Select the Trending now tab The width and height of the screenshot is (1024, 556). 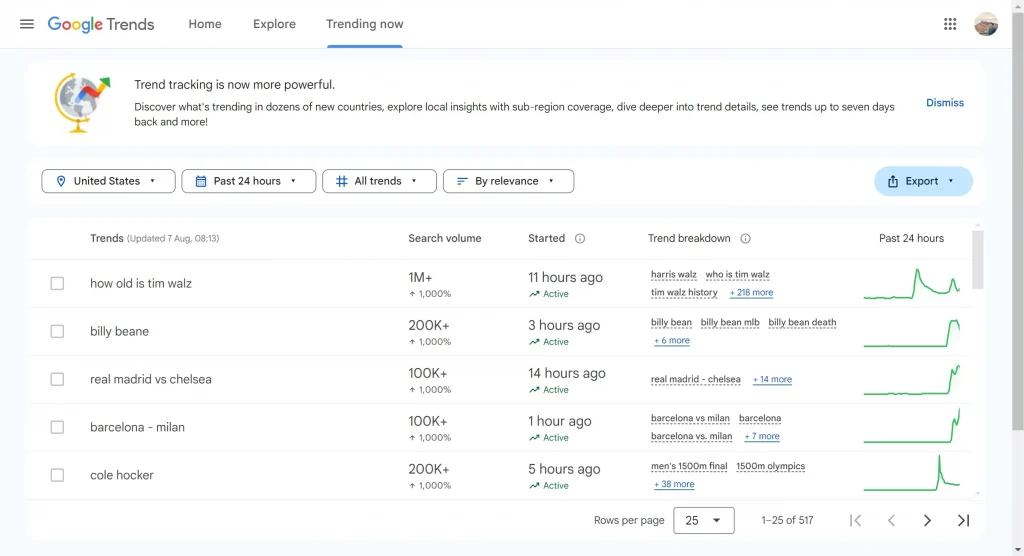click(364, 24)
